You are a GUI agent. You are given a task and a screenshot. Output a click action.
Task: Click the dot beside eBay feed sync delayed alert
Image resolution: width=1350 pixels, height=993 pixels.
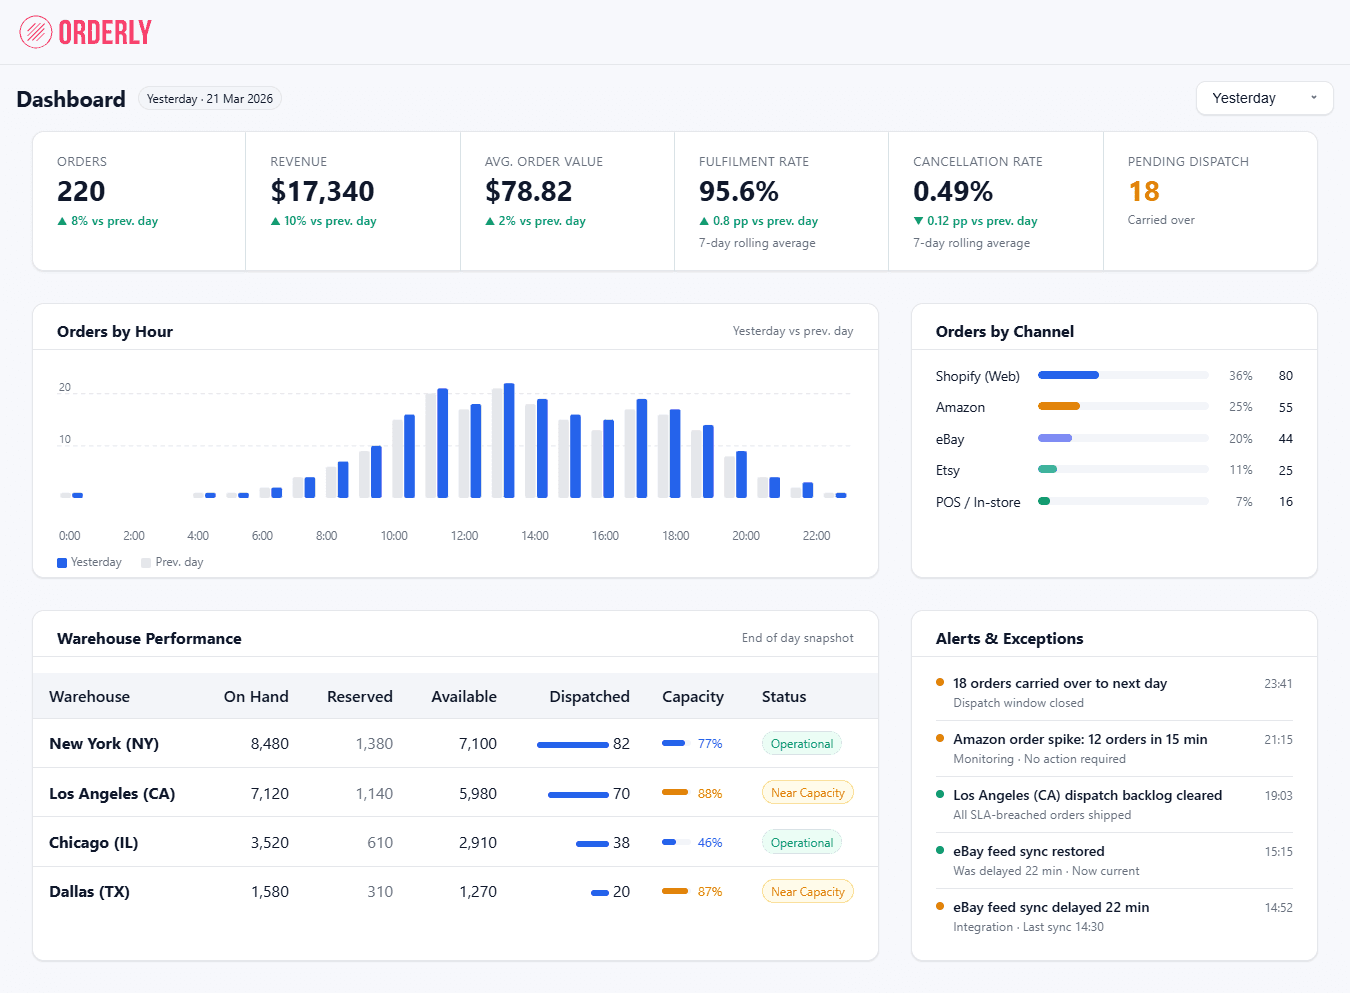(940, 907)
